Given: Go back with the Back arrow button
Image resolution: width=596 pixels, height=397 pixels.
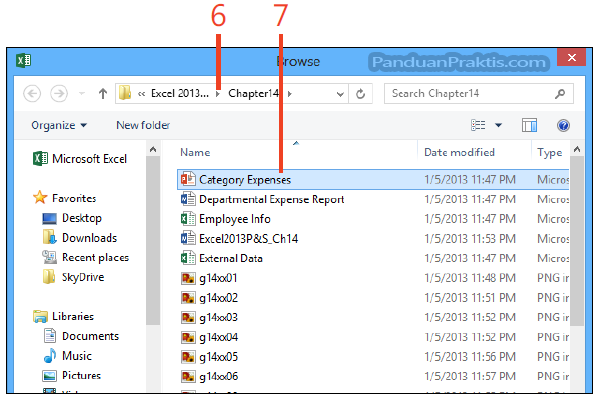Looking at the screenshot, I should (32, 94).
